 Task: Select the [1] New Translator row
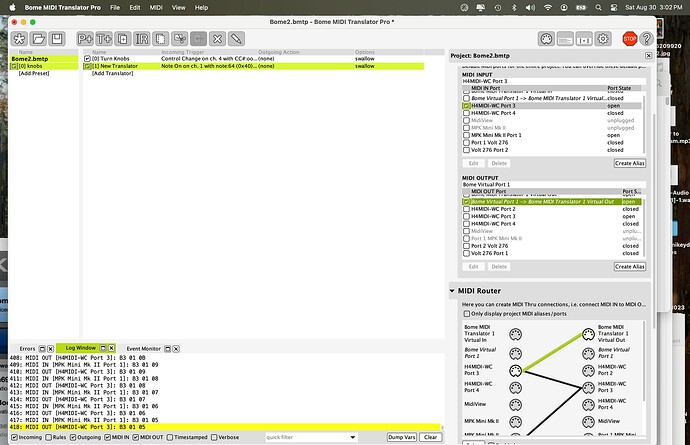tap(253, 66)
